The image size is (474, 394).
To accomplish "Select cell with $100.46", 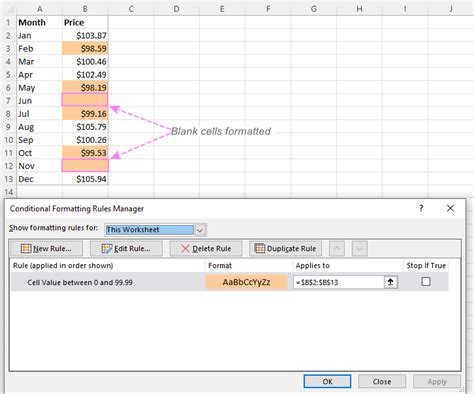I will pyautogui.click(x=85, y=61).
